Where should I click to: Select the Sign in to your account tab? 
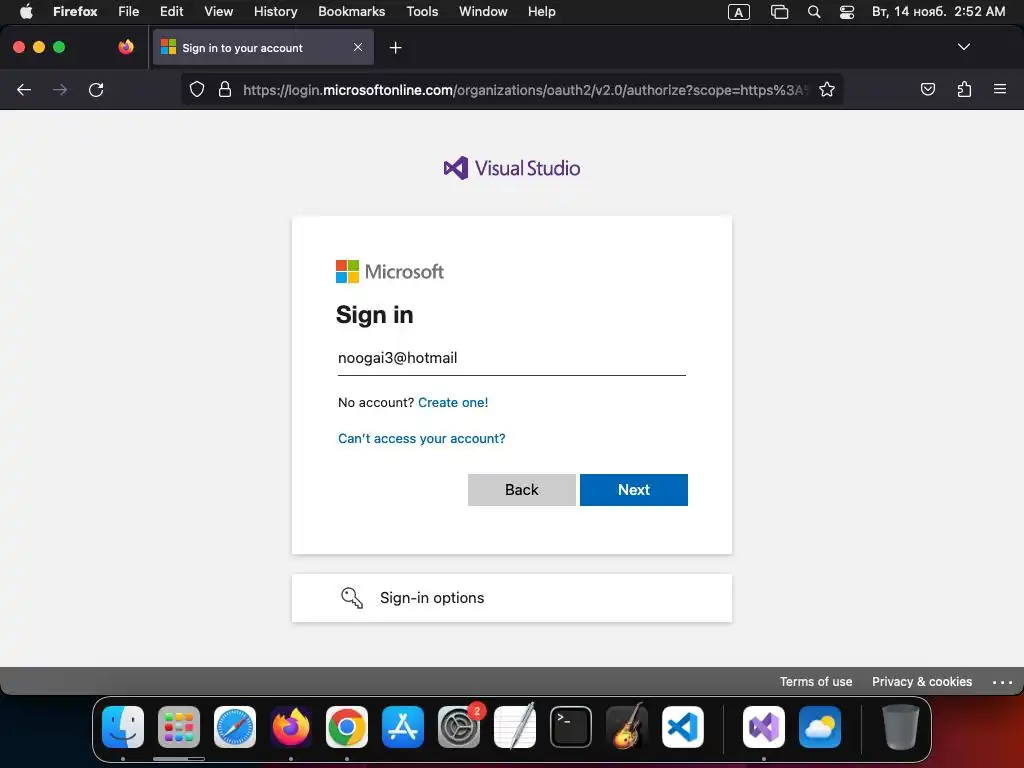[x=263, y=47]
